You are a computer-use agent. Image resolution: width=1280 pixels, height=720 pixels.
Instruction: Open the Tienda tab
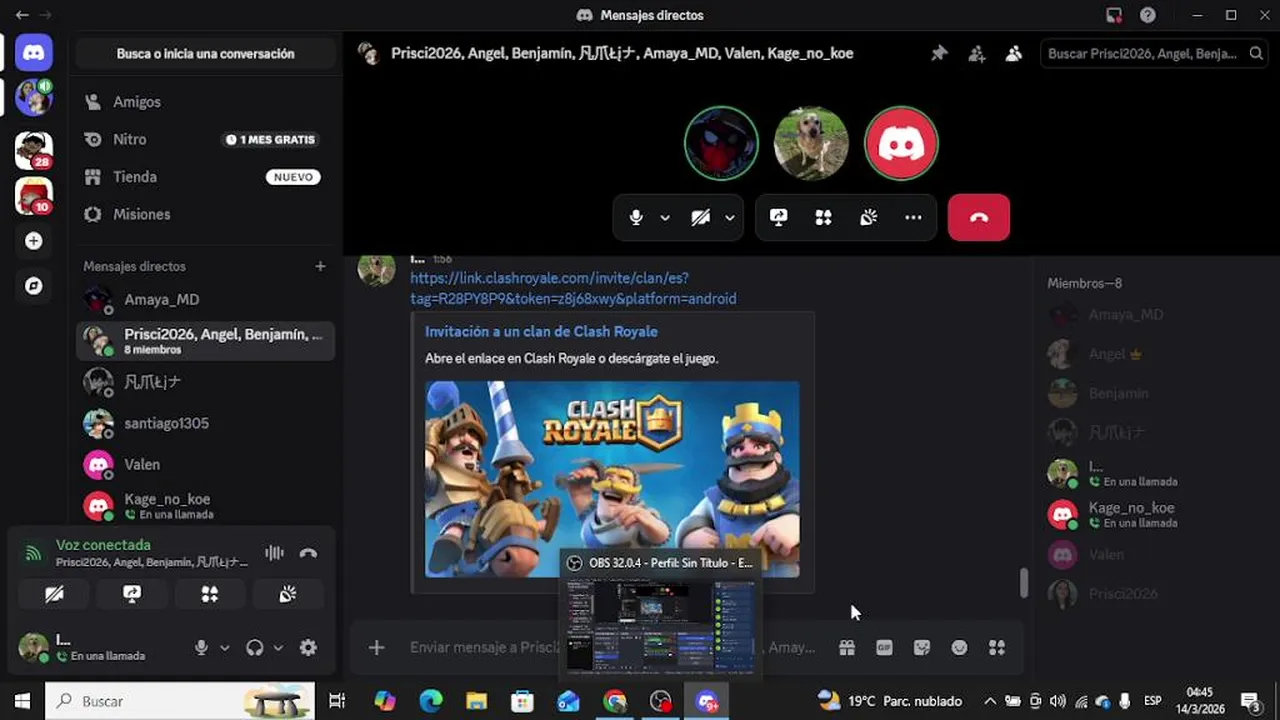(205, 177)
